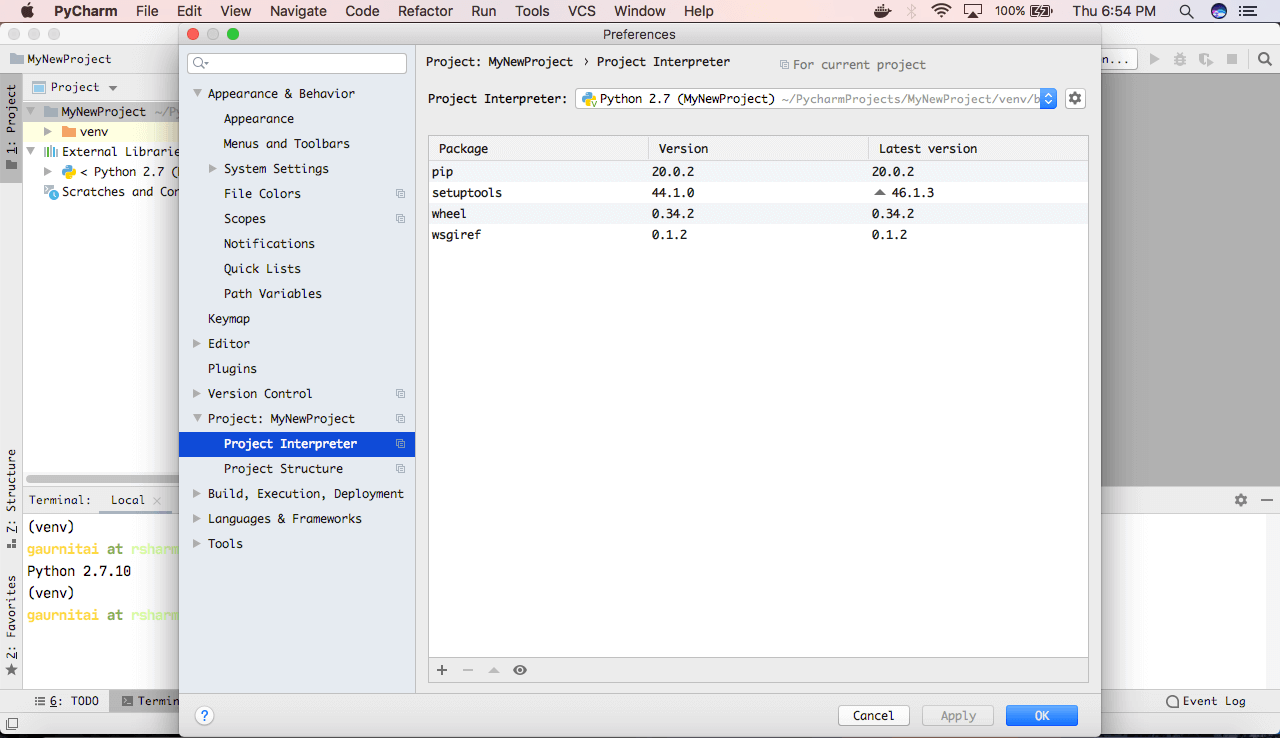Select the Local terminal tab
The image size is (1280, 738).
pos(127,500)
